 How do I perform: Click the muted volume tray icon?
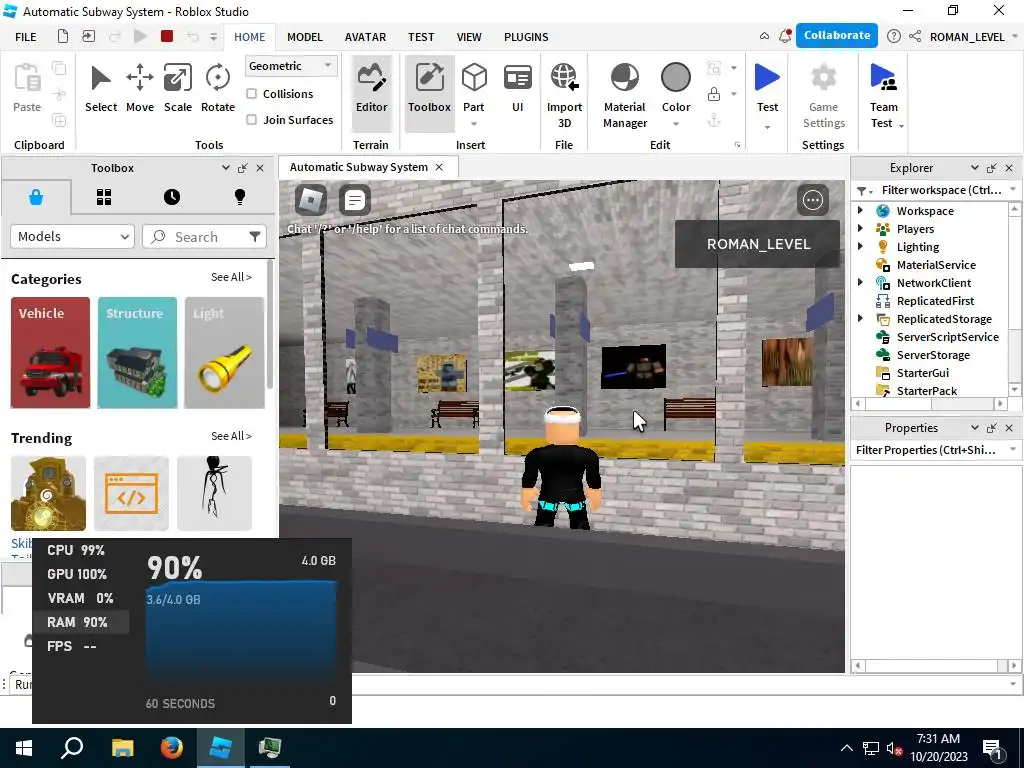(x=894, y=748)
